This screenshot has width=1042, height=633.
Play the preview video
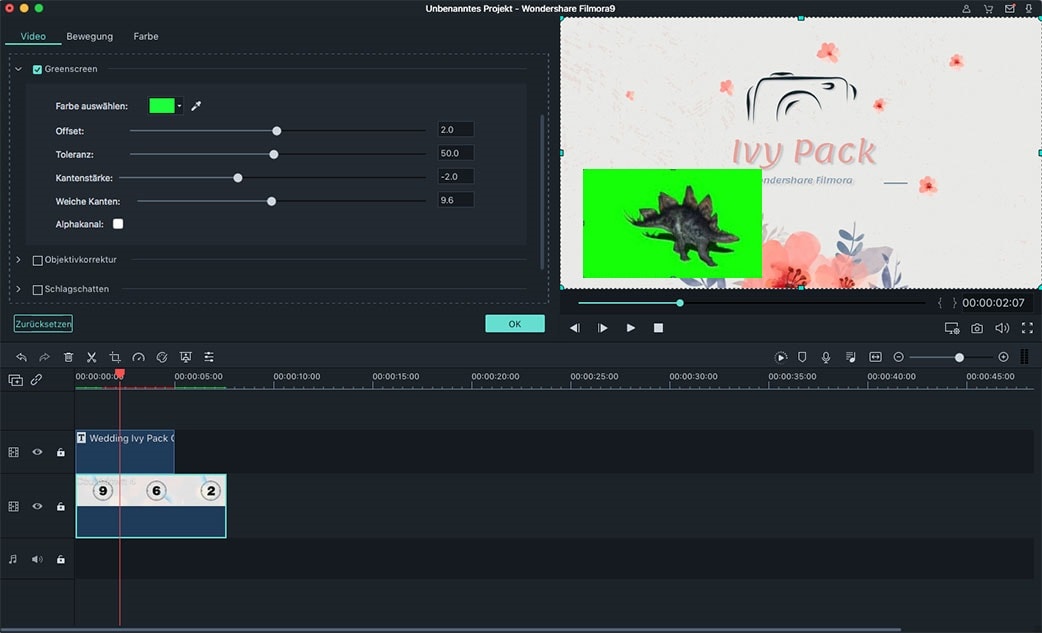631,328
